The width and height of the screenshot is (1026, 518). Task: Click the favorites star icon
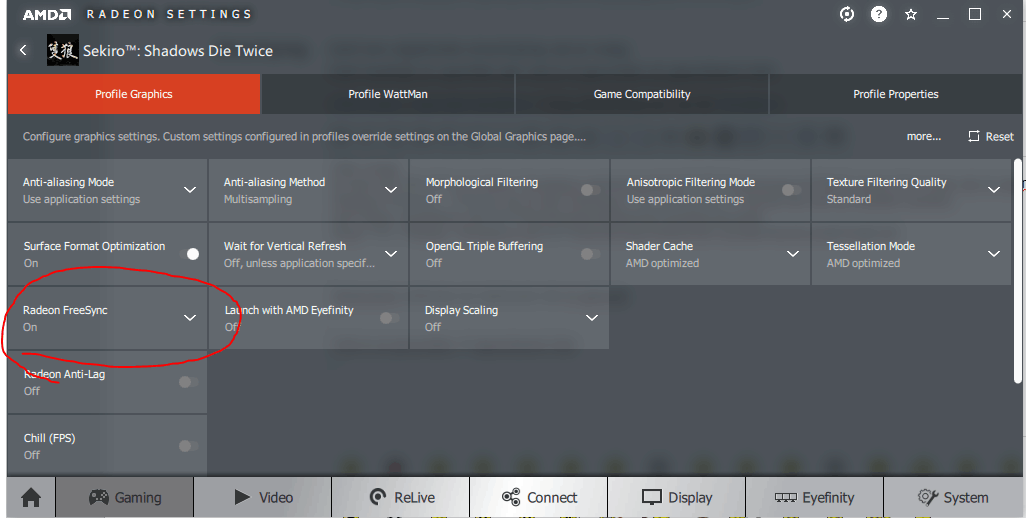[x=910, y=14]
